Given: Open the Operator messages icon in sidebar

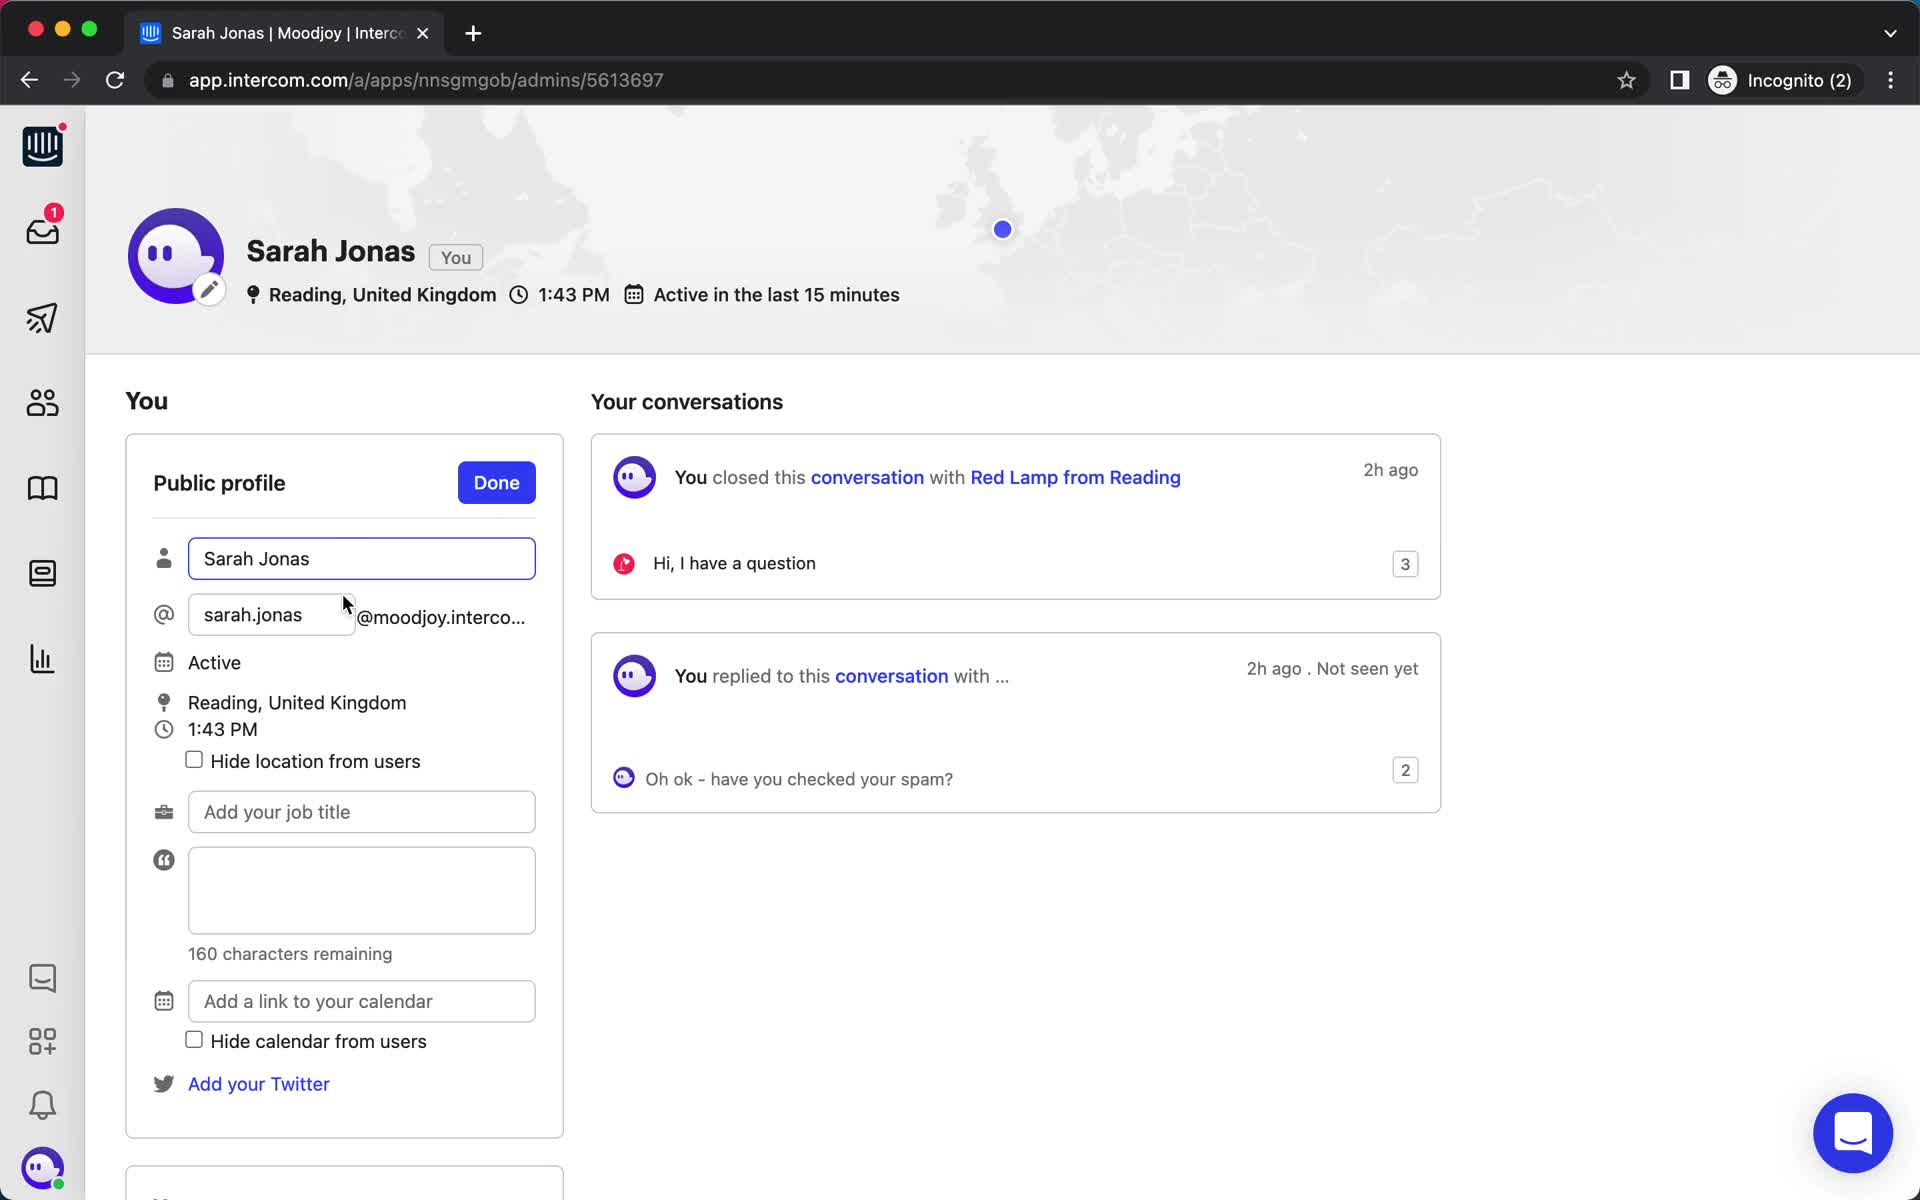Looking at the screenshot, I should (x=42, y=573).
